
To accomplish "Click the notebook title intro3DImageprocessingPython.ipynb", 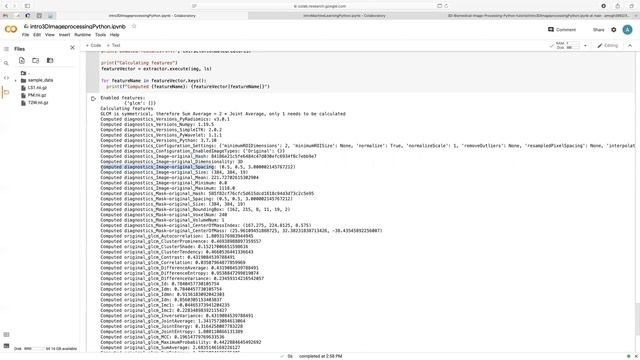I will point(78,27).
